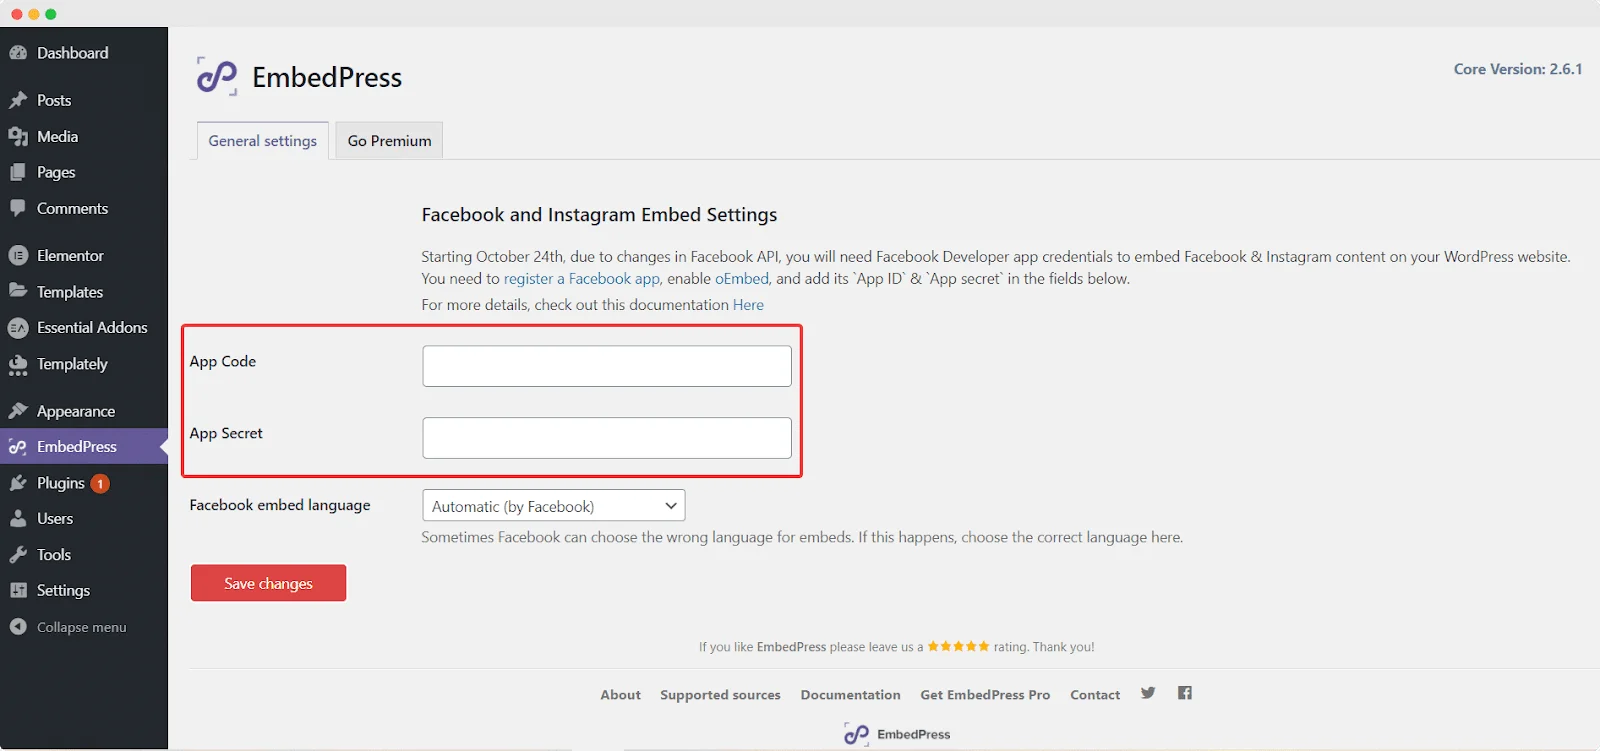
Task: Click the Plugins plug icon
Action: [18, 483]
